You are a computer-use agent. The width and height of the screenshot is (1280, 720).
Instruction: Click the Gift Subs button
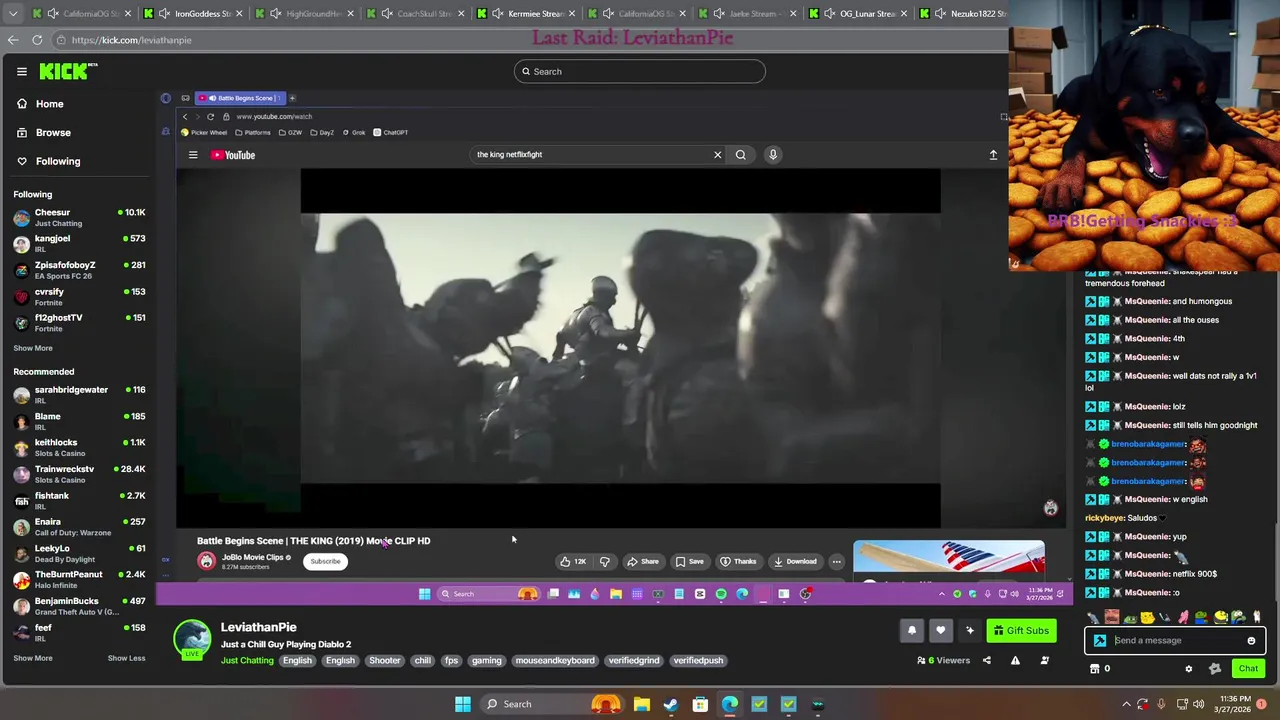pyautogui.click(x=1021, y=631)
